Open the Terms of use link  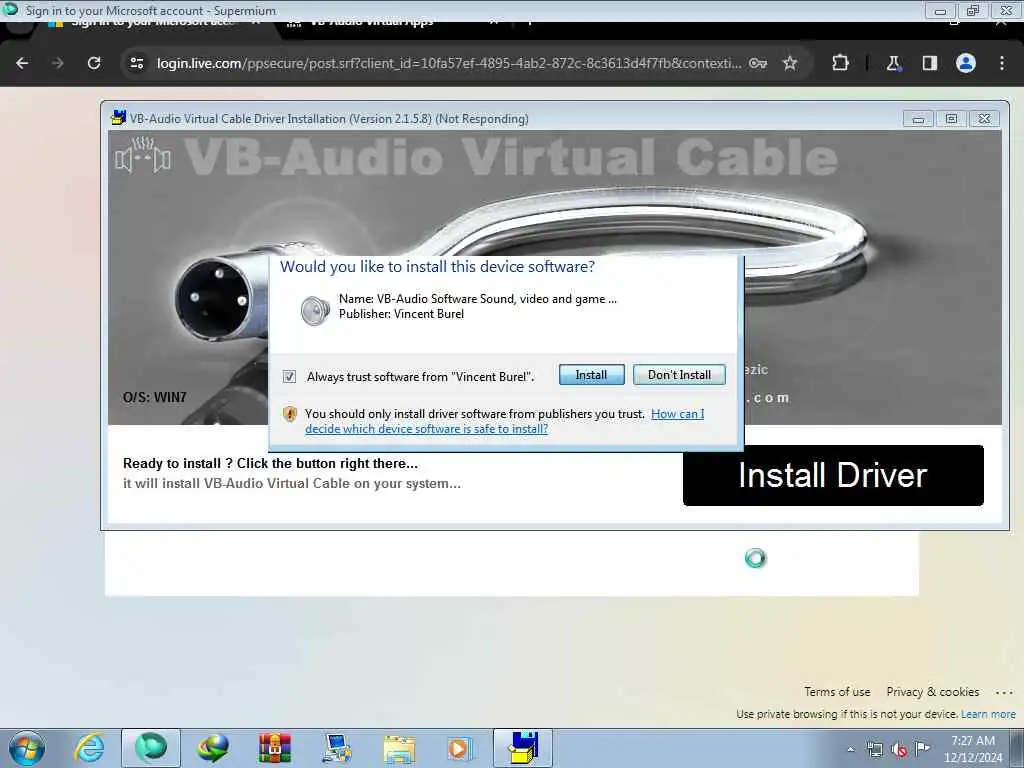tap(837, 692)
